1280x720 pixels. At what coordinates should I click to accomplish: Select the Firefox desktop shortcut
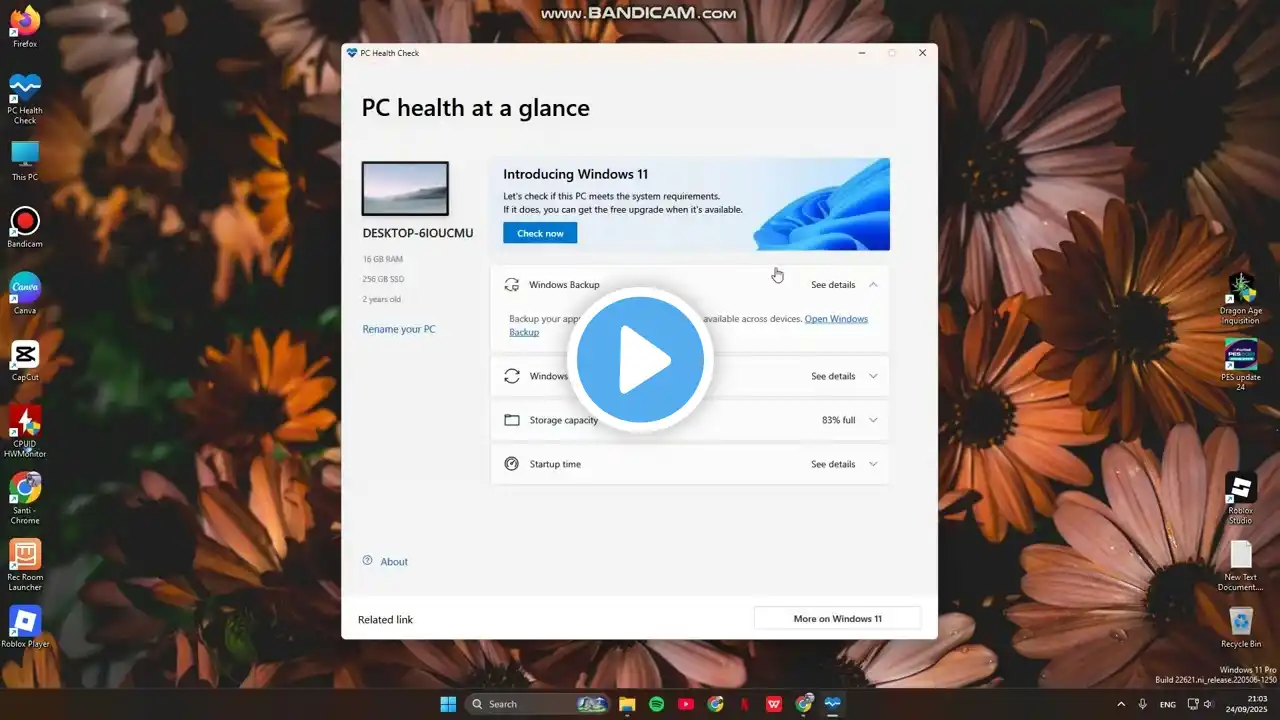tap(25, 26)
